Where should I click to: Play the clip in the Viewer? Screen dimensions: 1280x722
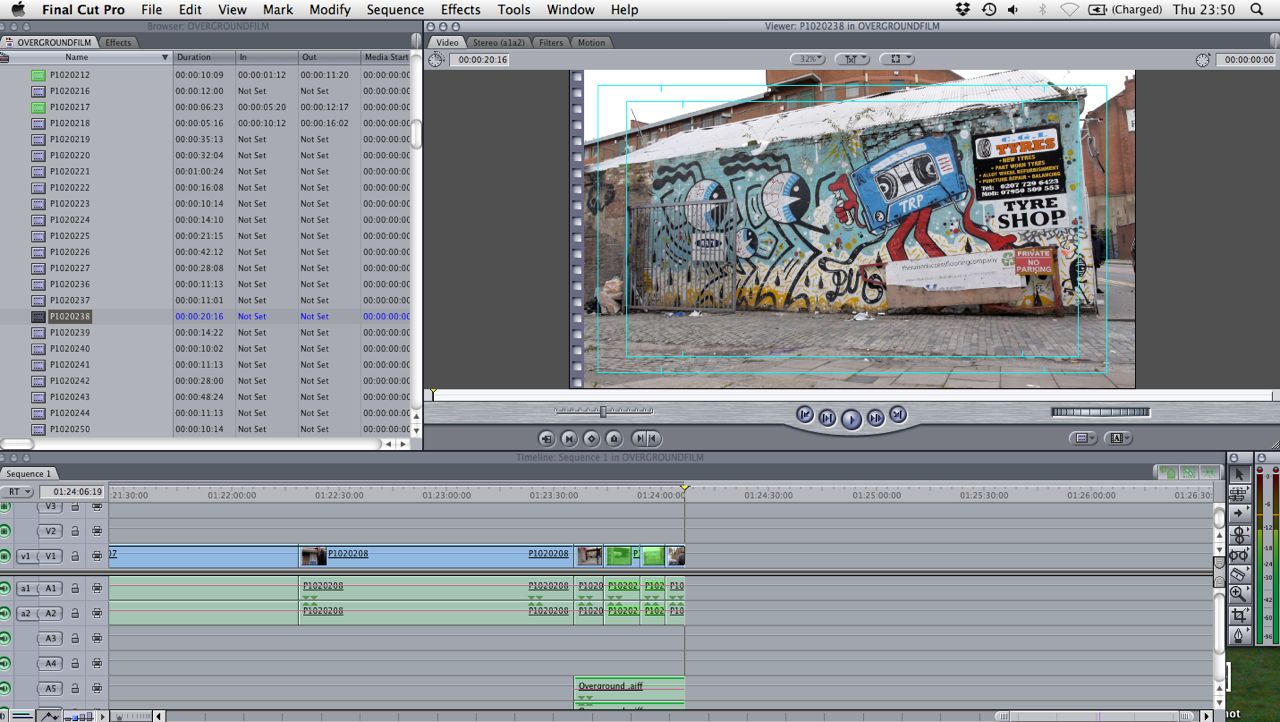851,419
